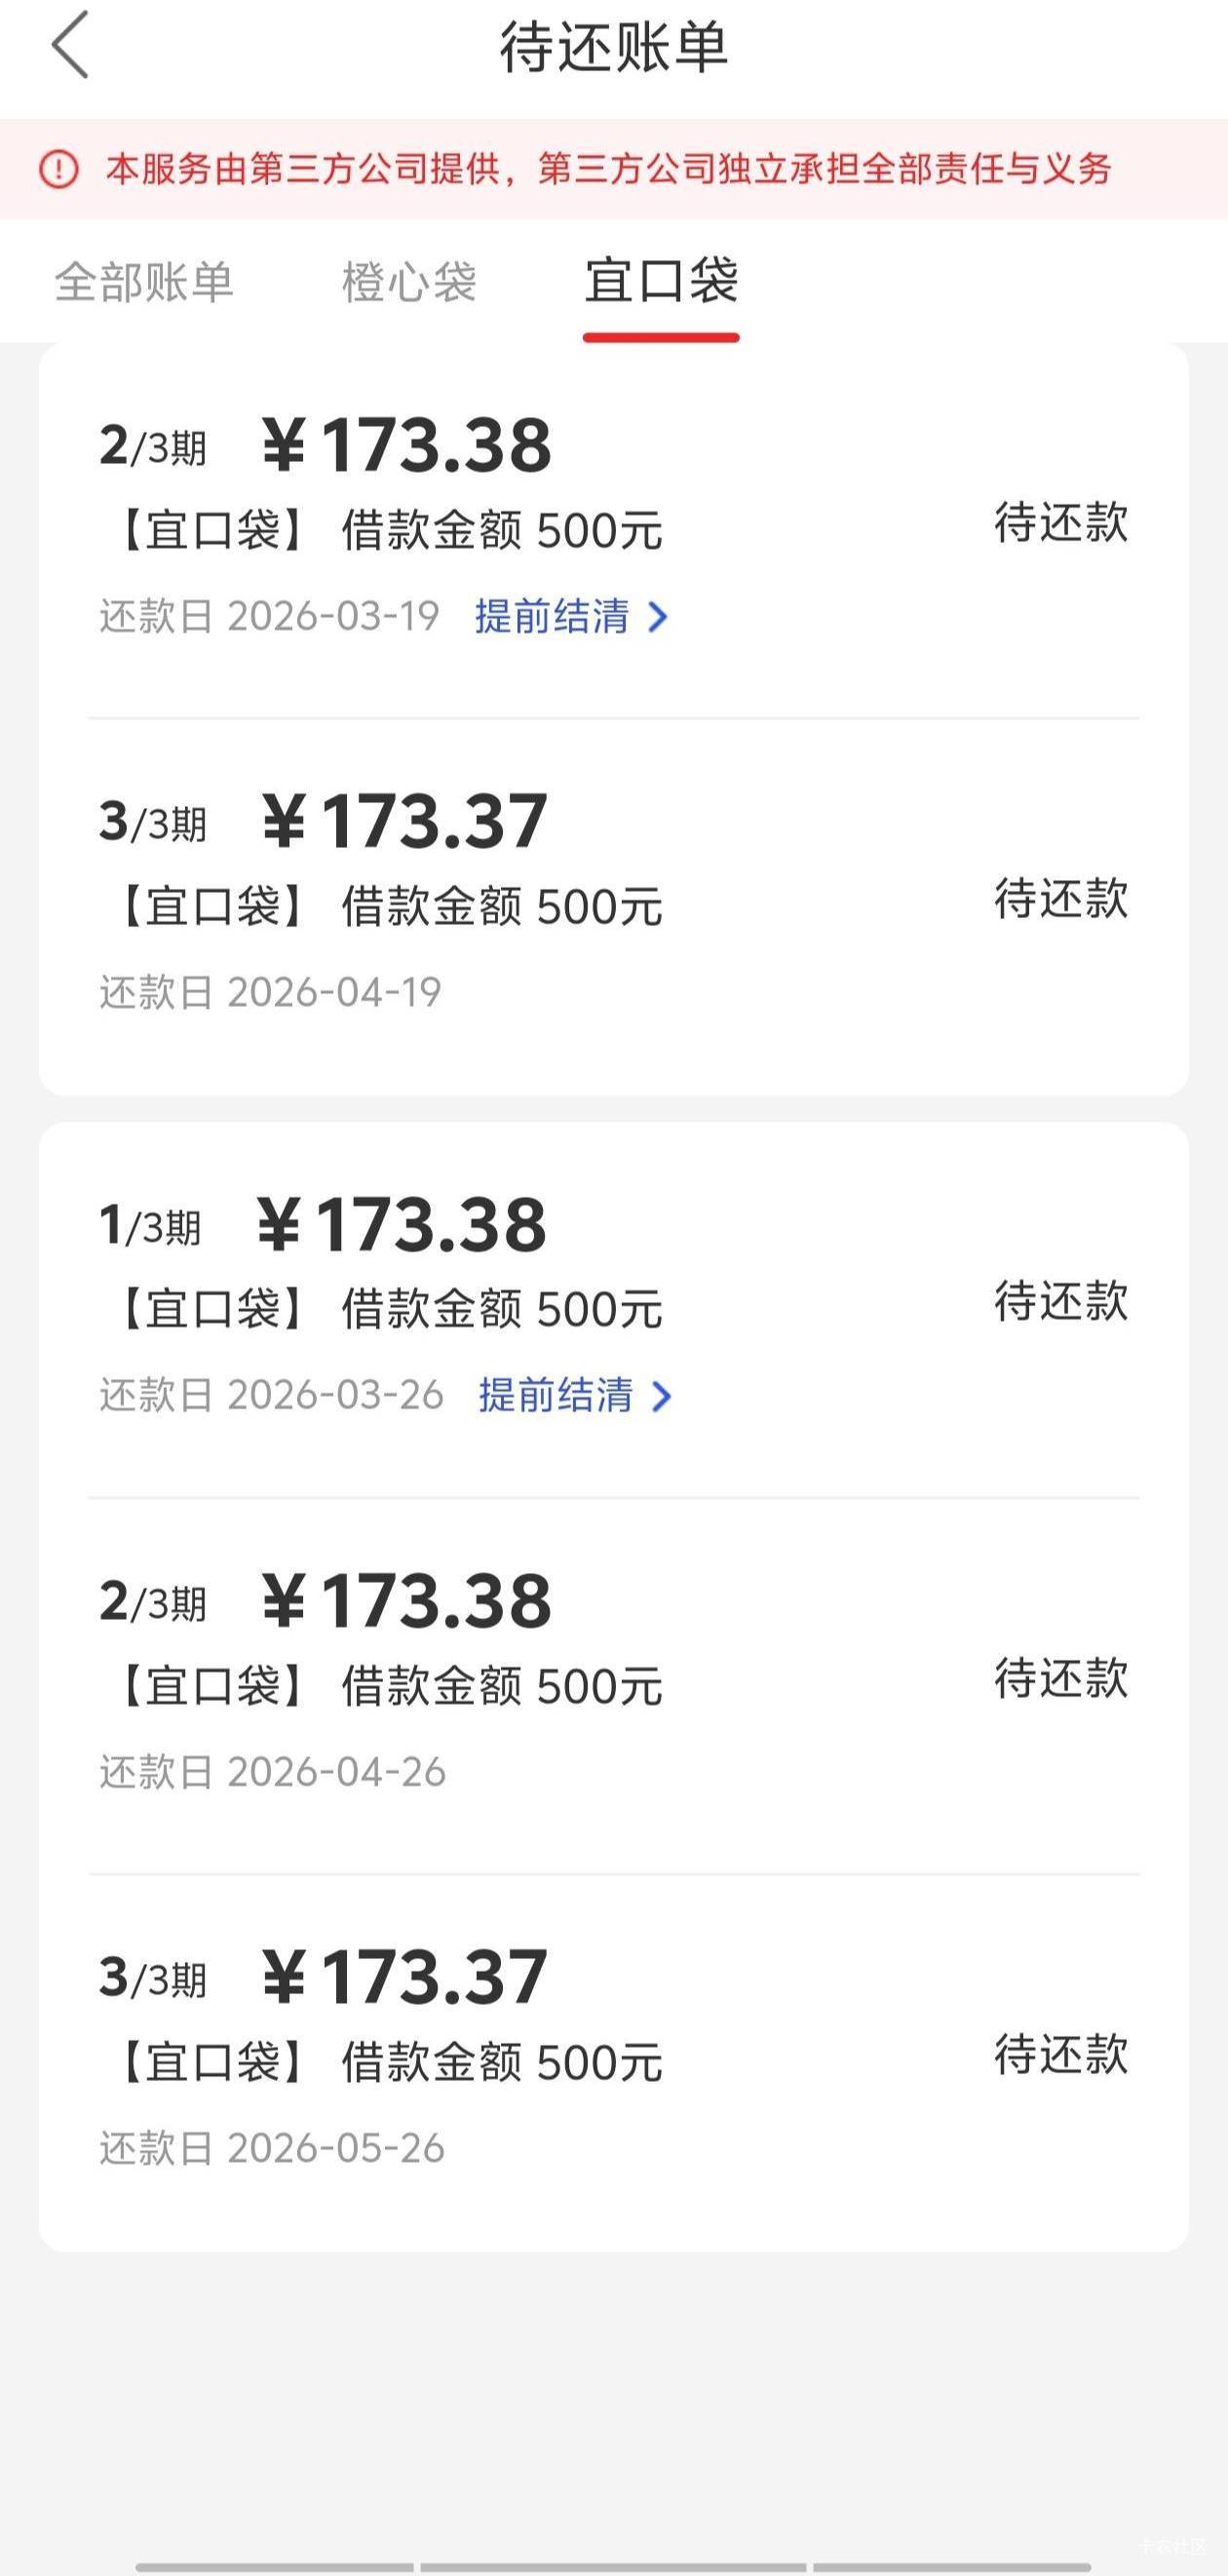The height and width of the screenshot is (2576, 1228).
Task: Tap chevron next to 2026-03-26 提前结清
Action: pos(661,1396)
